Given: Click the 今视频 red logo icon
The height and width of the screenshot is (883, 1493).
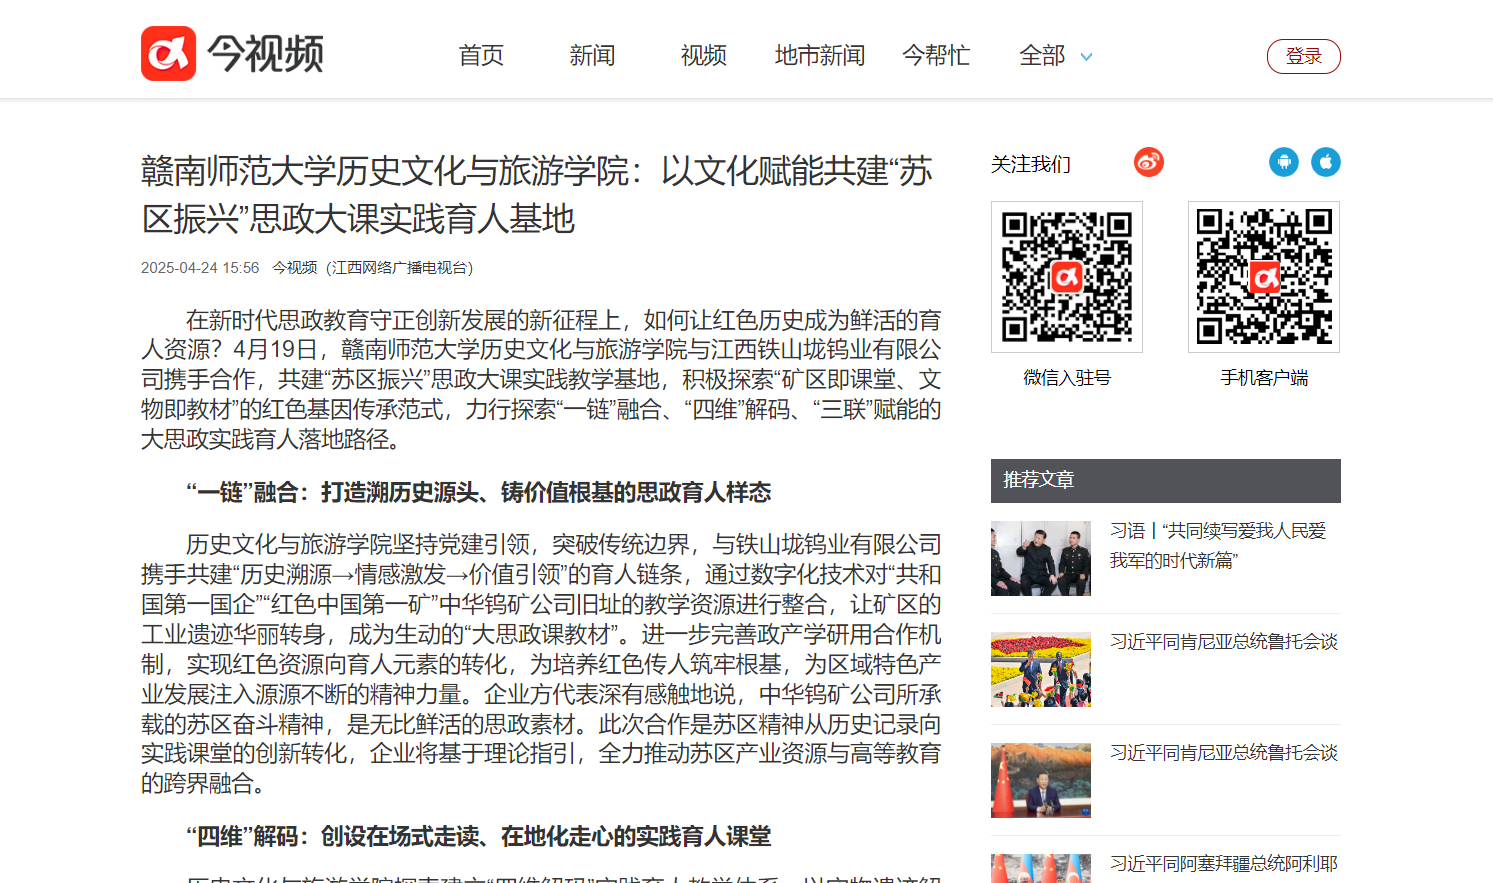Looking at the screenshot, I should pos(168,53).
